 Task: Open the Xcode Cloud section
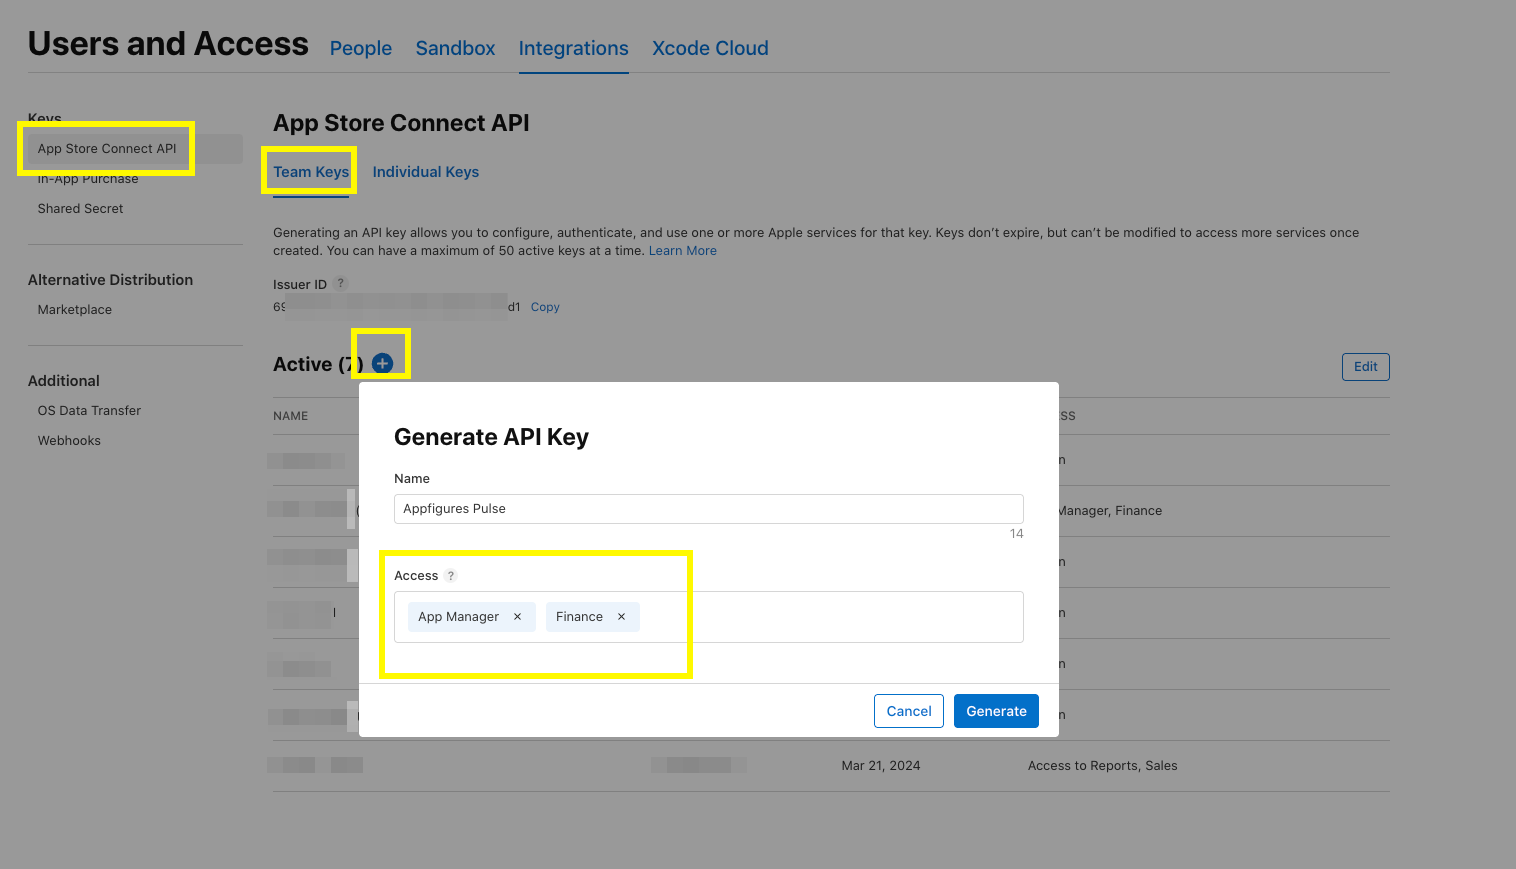click(x=709, y=47)
